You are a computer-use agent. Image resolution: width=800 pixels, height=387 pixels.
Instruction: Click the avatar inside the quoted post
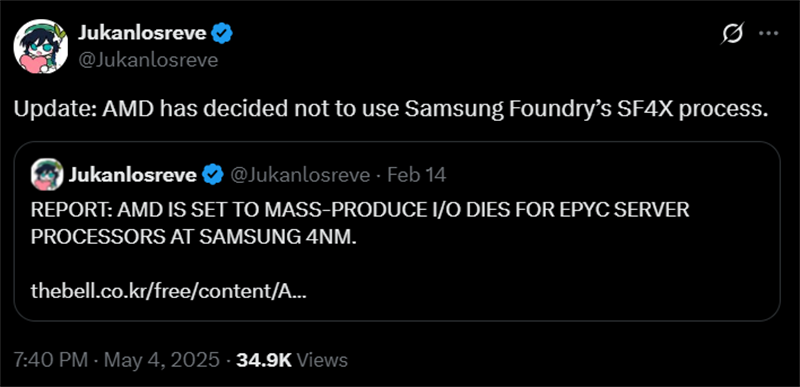click(x=47, y=175)
